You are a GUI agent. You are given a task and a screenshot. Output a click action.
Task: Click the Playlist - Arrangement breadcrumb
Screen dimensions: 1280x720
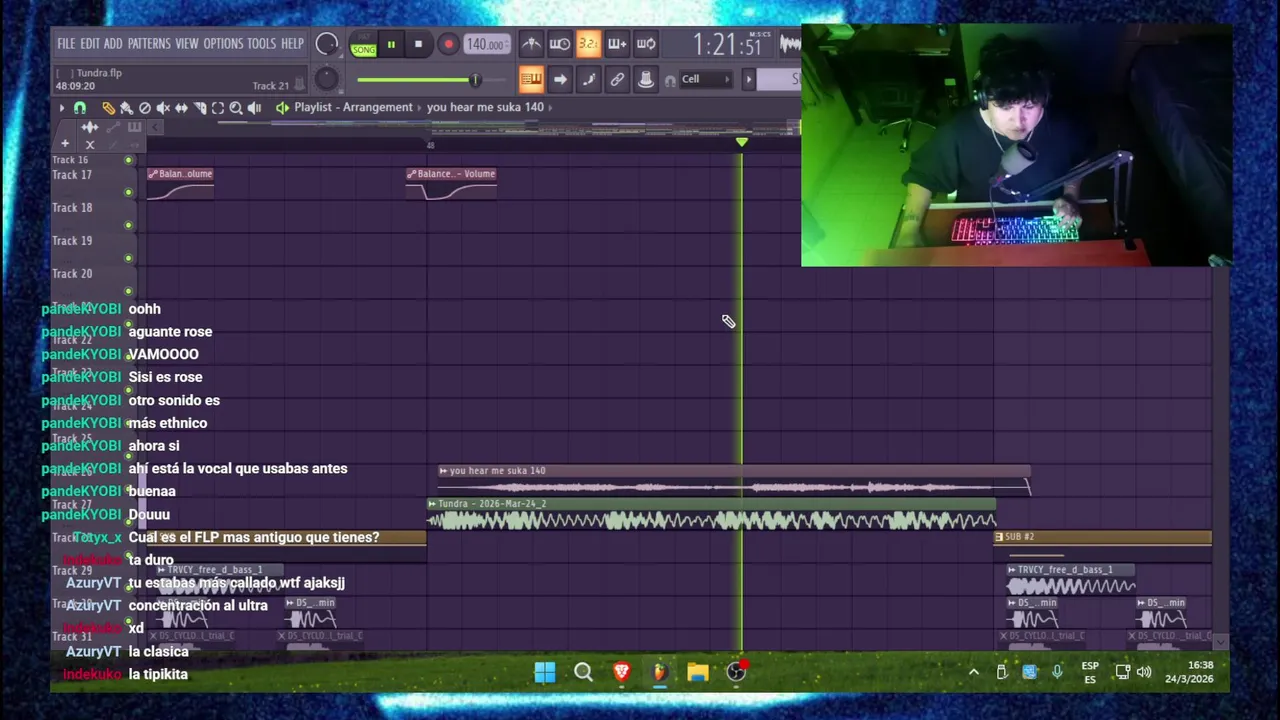click(x=353, y=107)
